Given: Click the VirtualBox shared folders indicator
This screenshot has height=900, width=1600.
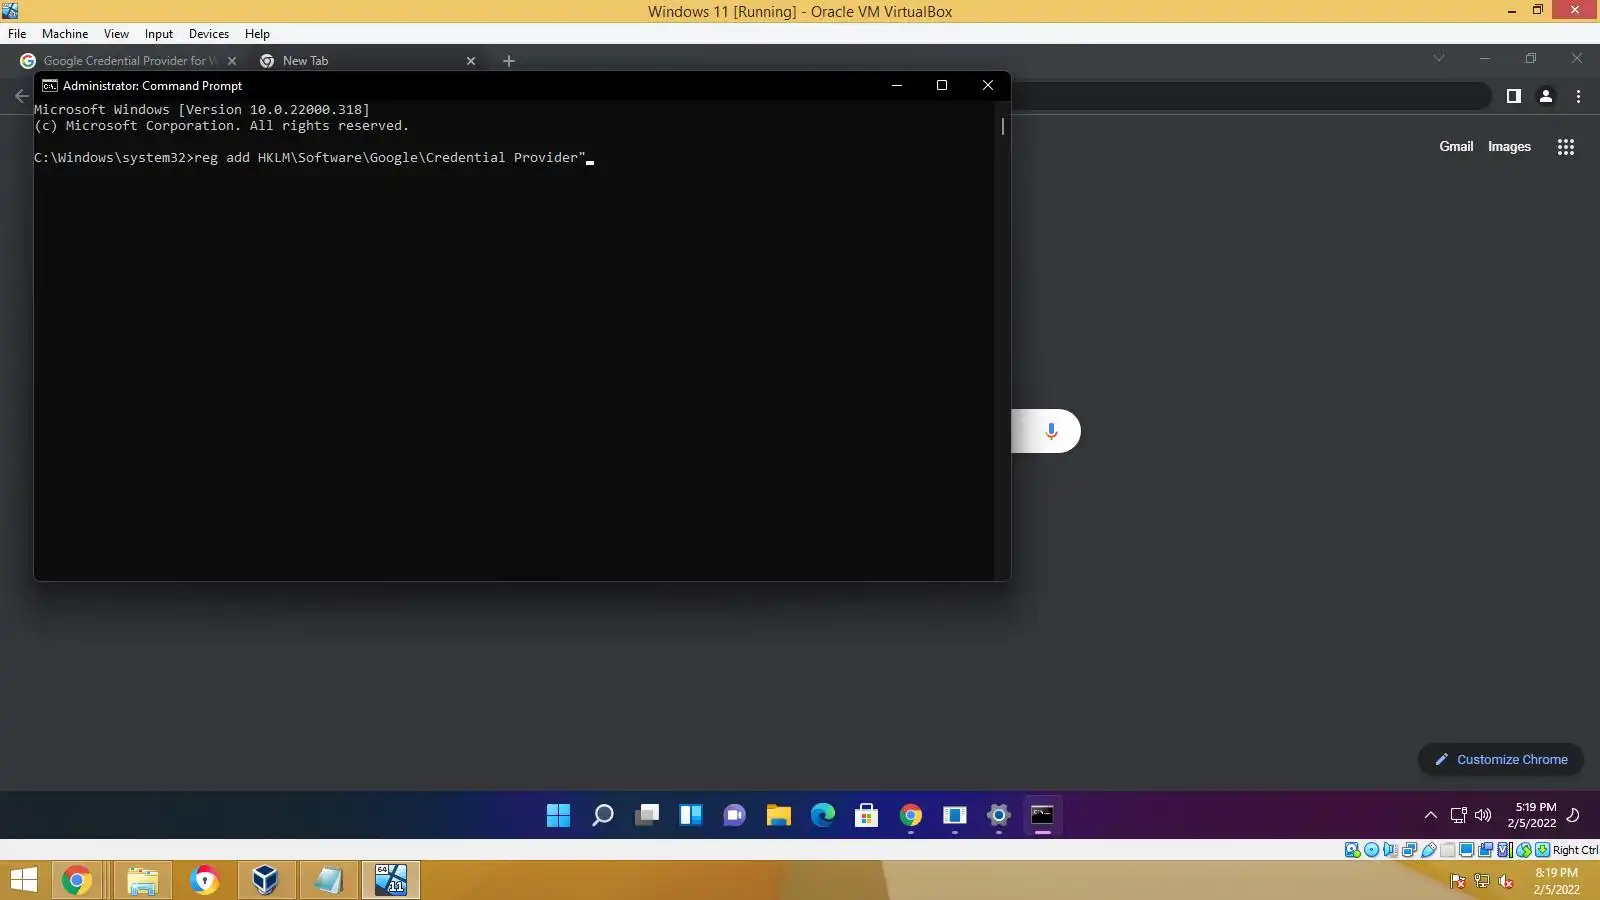Looking at the screenshot, I should [1448, 850].
